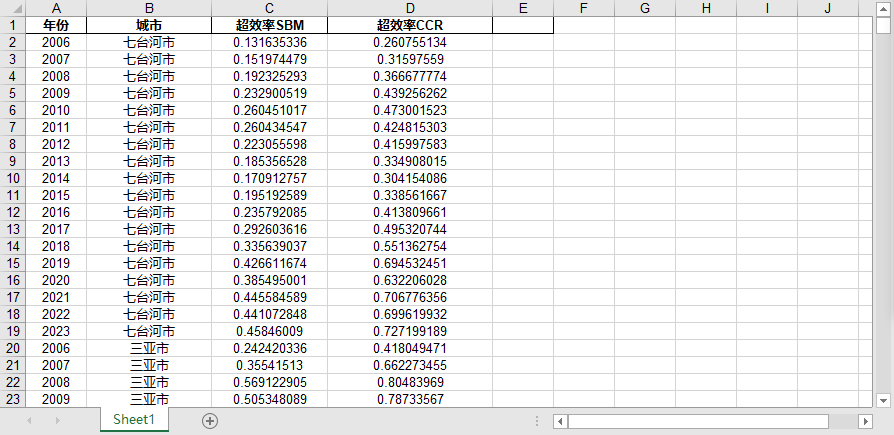The image size is (894, 435).
Task: Select cell with value 0.192325293
Action: click(270, 76)
